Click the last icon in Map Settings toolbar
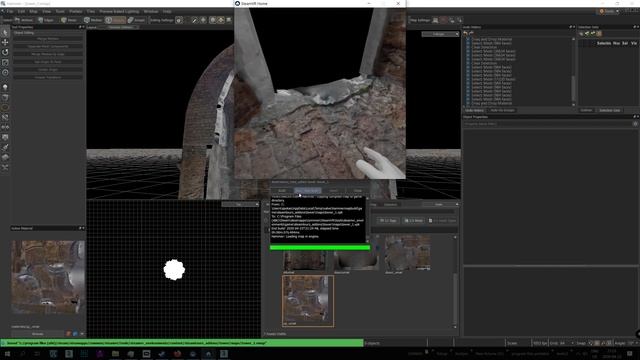The height and width of the screenshot is (360, 640). pos(459,20)
